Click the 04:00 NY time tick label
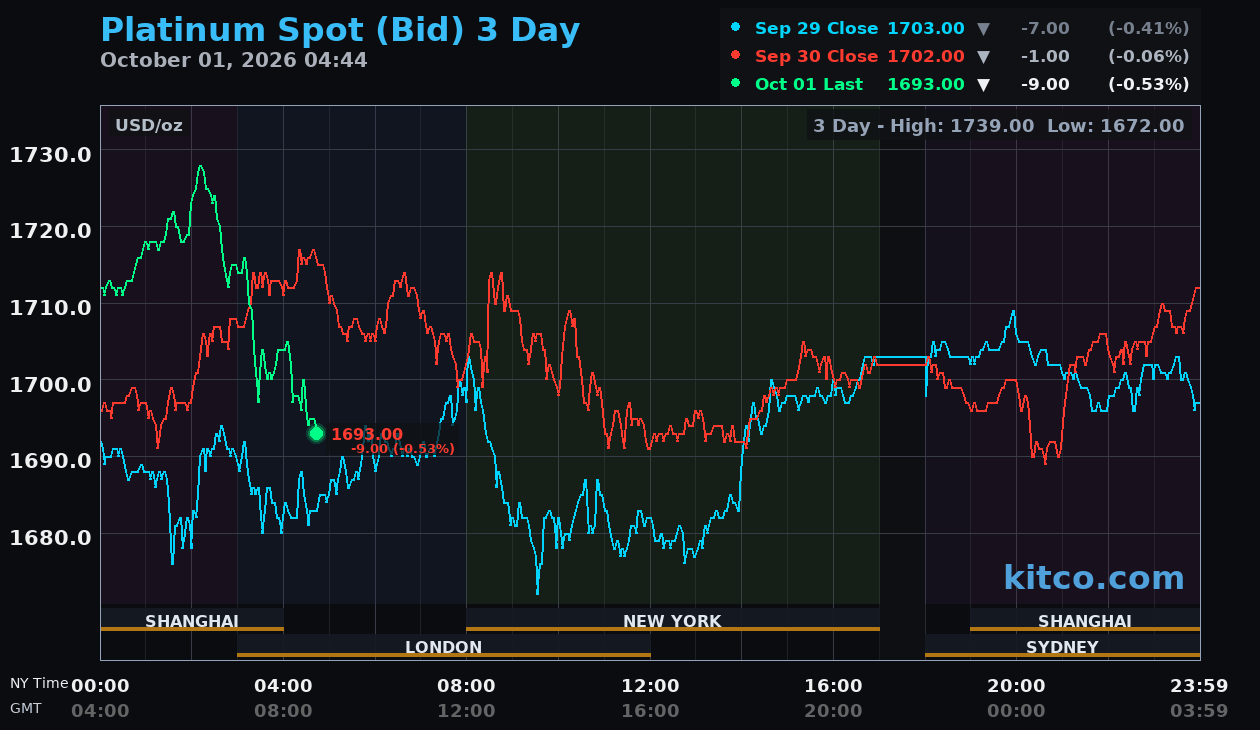Screen dimensions: 1260x730 [x=283, y=686]
